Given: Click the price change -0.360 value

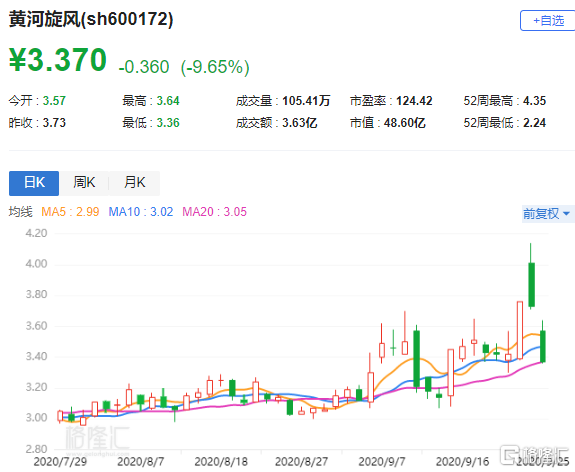Looking at the screenshot, I should [x=144, y=67].
